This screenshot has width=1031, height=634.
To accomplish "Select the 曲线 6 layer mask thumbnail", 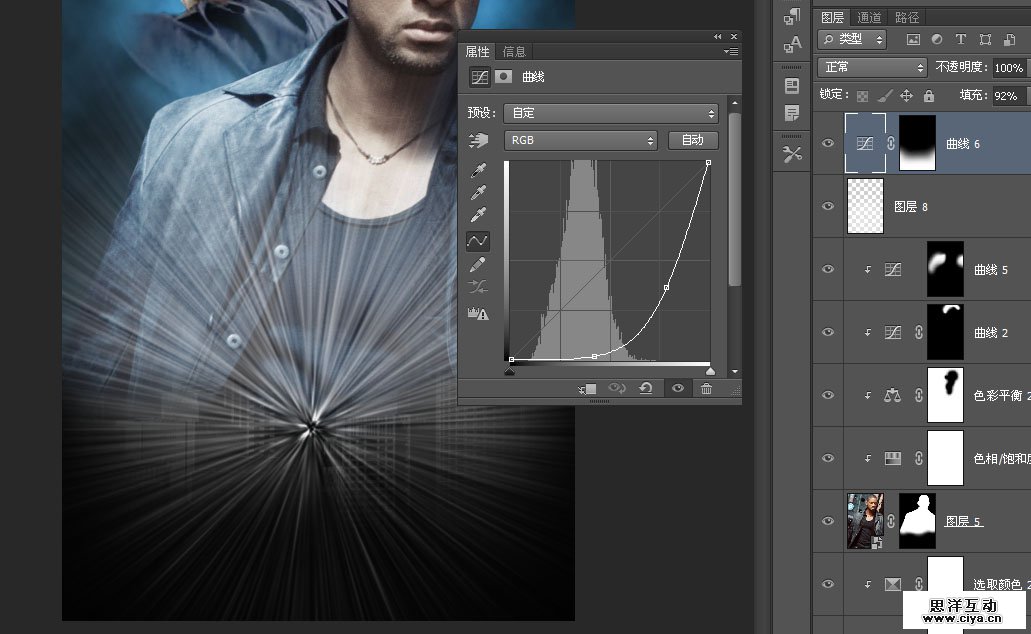I will coord(917,143).
